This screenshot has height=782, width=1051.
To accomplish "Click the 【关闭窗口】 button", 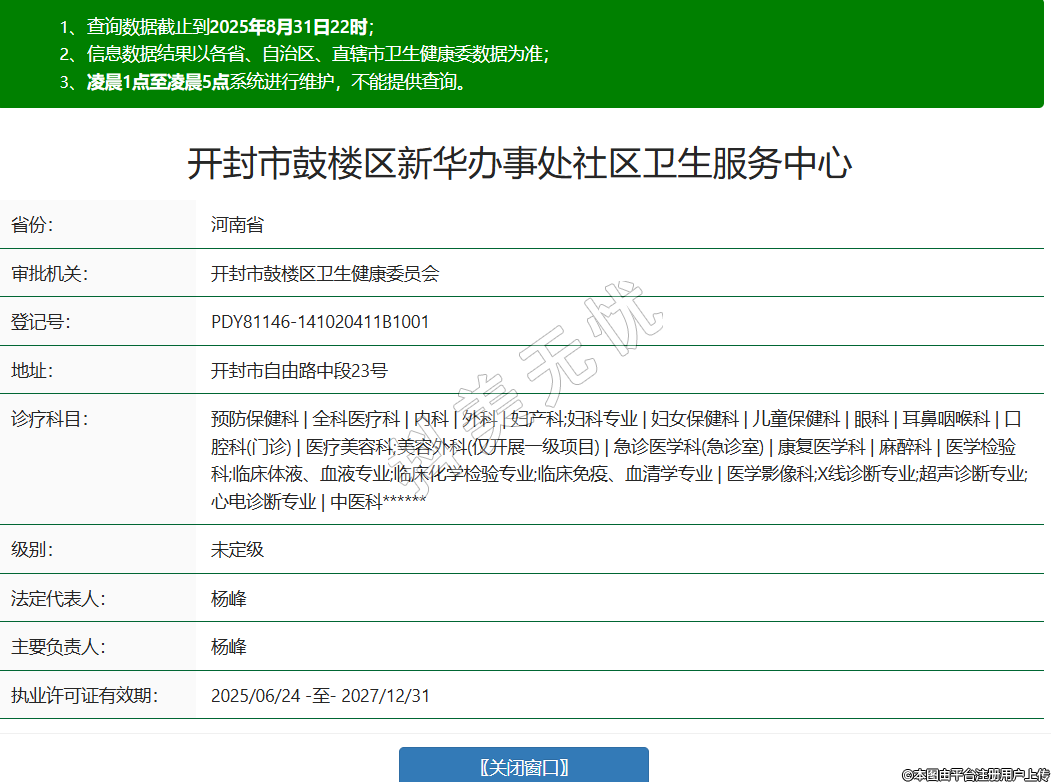I will click(524, 766).
